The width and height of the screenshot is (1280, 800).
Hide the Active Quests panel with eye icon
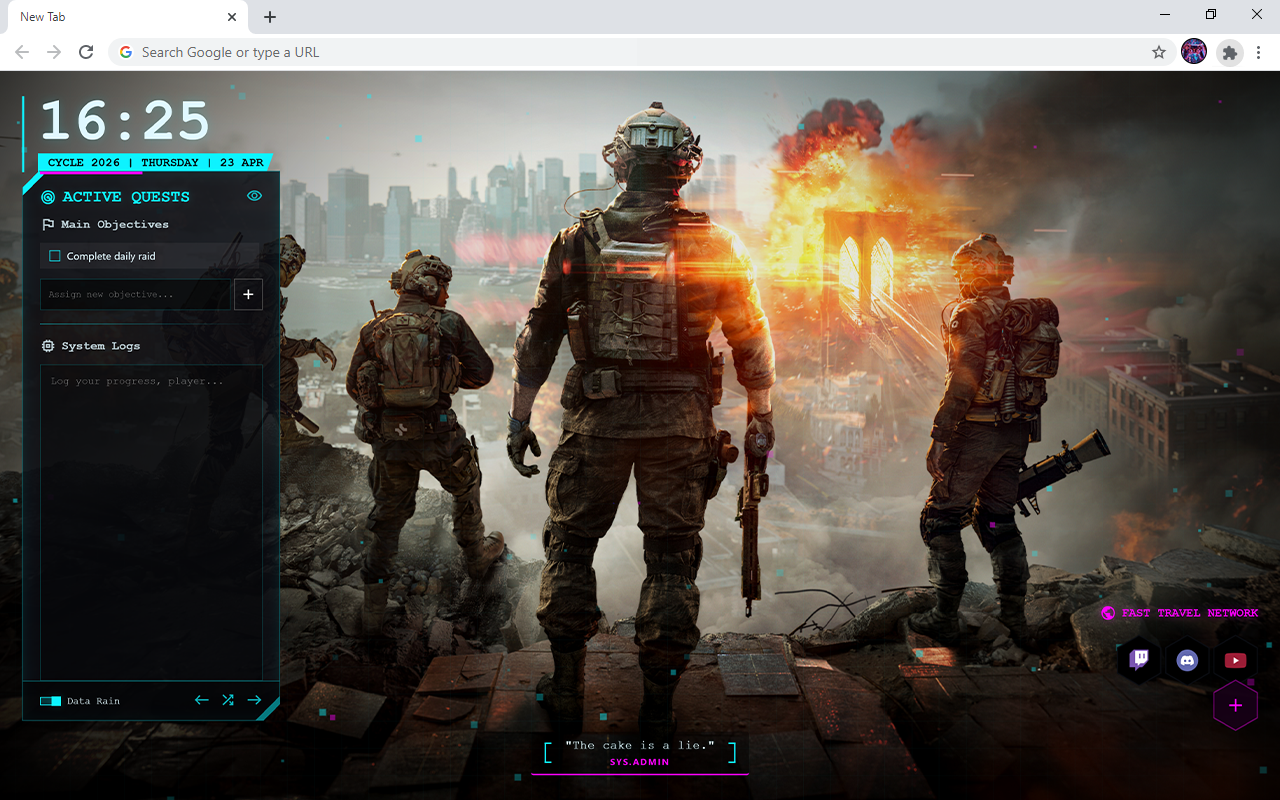coord(254,196)
